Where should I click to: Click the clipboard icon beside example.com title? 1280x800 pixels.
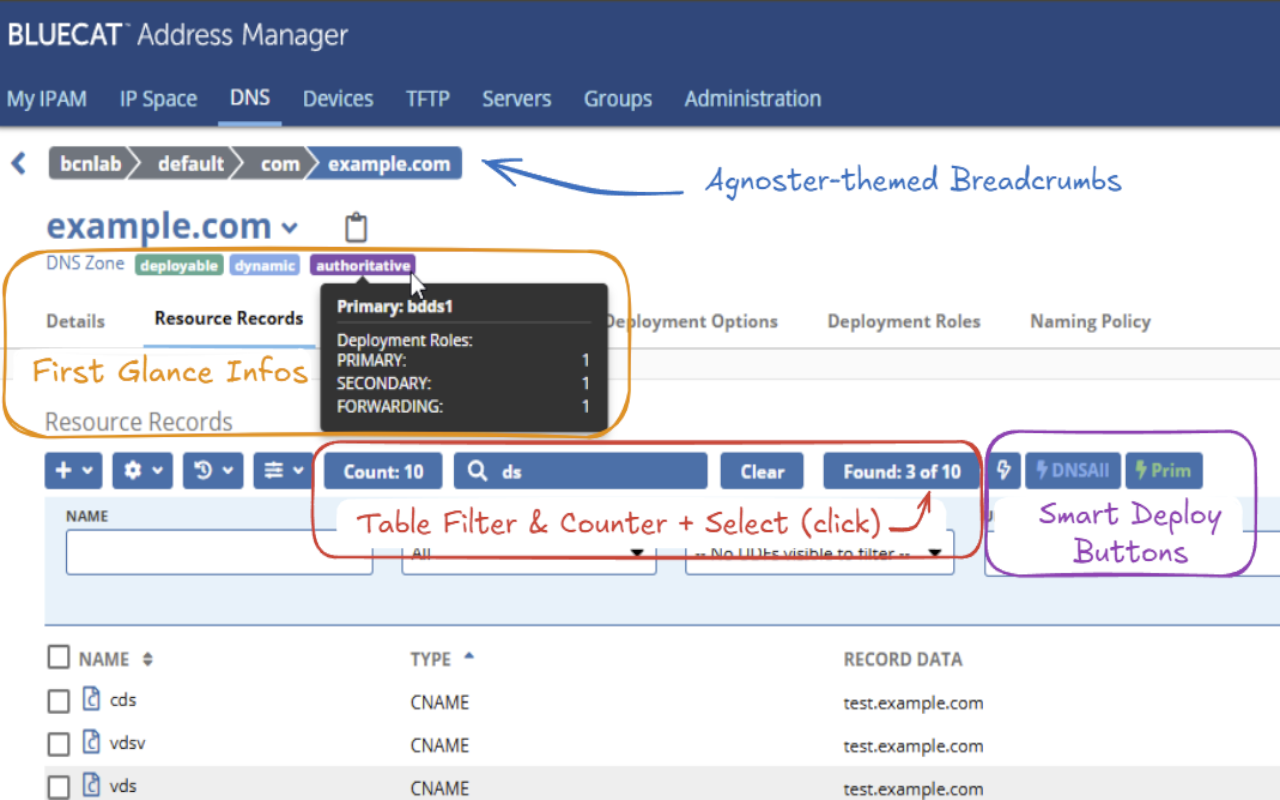click(356, 227)
